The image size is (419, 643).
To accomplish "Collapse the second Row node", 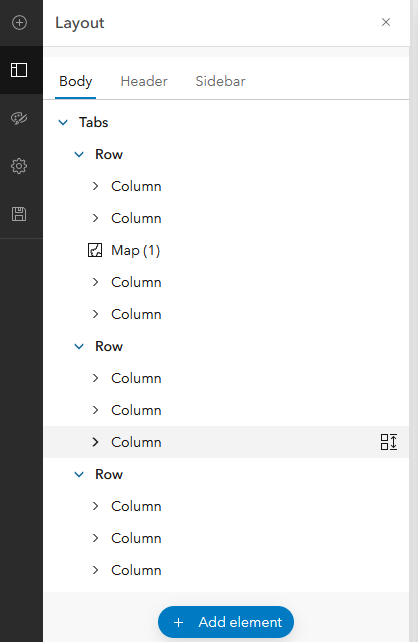I will tap(79, 346).
